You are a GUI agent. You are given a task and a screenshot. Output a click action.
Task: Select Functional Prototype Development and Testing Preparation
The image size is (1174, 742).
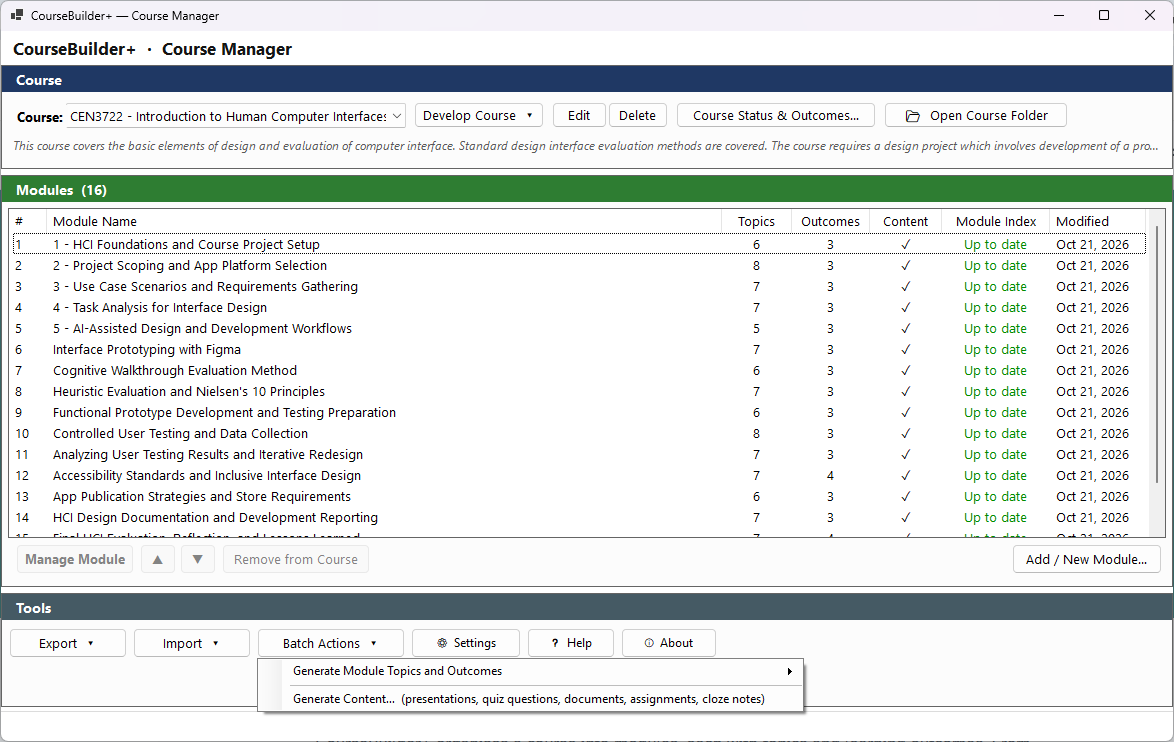[579, 412]
